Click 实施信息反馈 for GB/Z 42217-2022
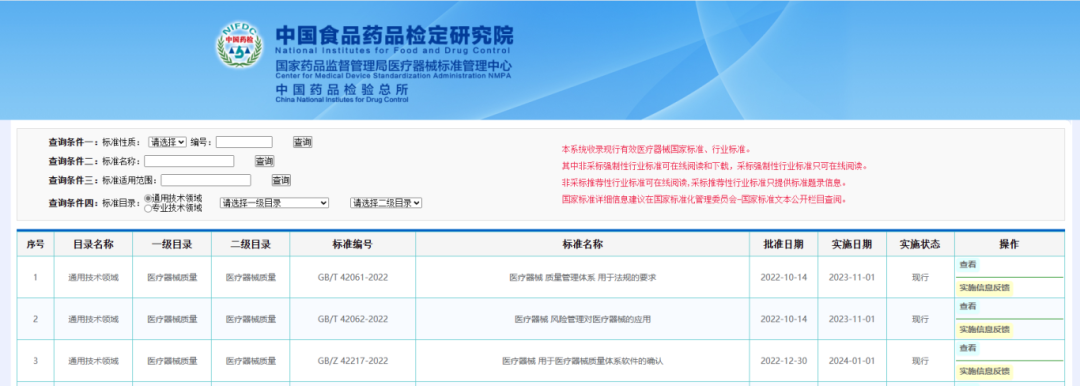 click(x=984, y=371)
